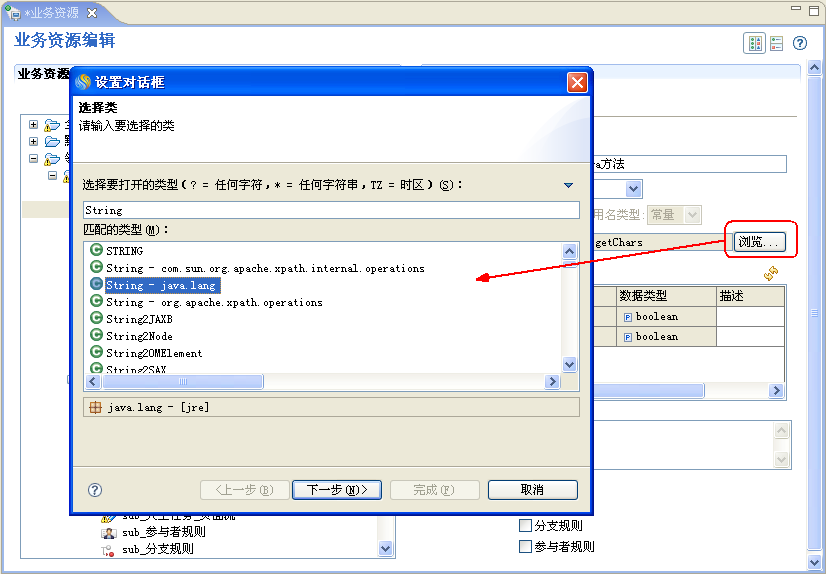The width and height of the screenshot is (826, 574).
Task: Click the green grid view icon in the editor header
Action: 754,44
